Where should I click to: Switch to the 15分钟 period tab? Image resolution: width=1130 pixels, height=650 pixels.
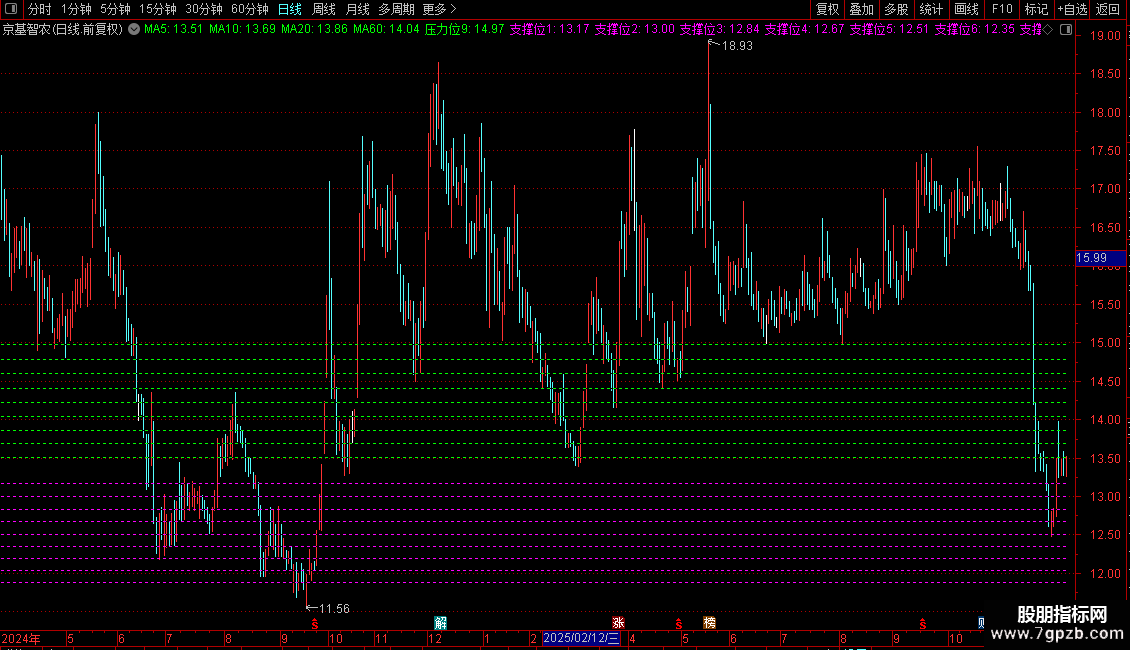coord(158,9)
